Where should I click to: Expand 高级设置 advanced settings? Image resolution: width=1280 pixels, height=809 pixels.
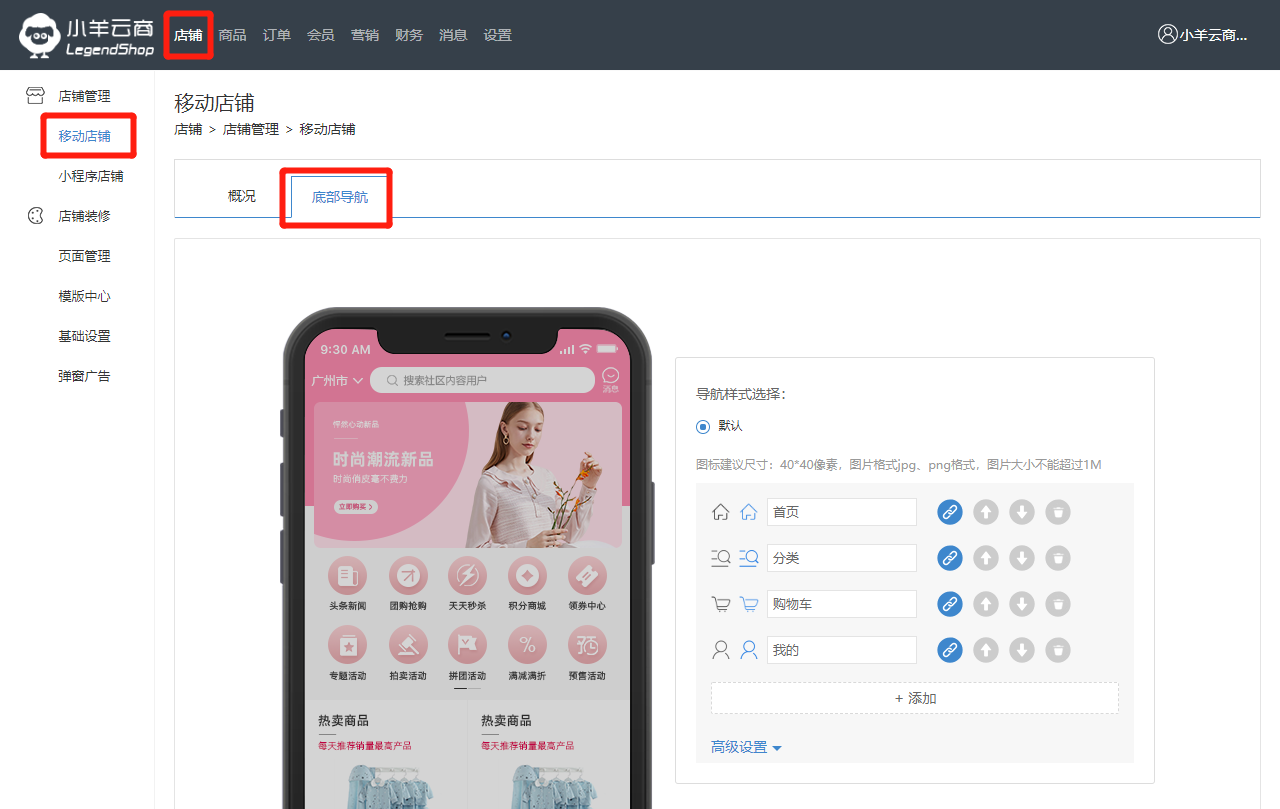click(746, 747)
